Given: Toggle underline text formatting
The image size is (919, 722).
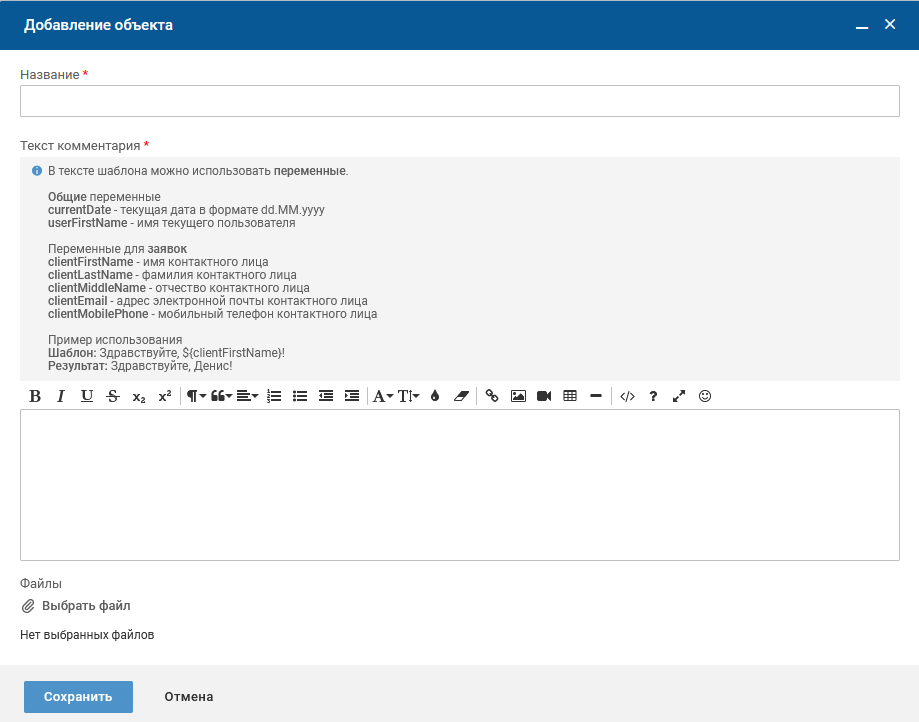Looking at the screenshot, I should point(87,396).
